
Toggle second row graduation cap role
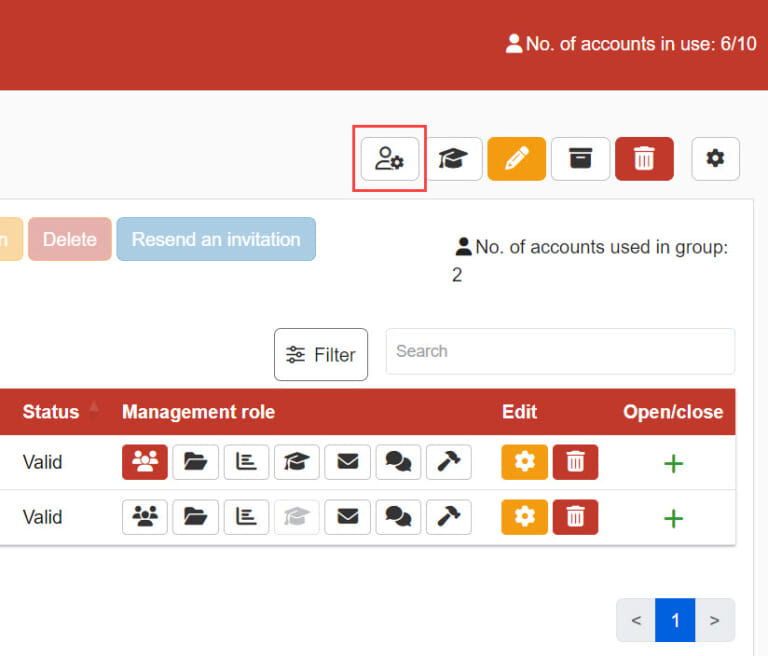[297, 517]
